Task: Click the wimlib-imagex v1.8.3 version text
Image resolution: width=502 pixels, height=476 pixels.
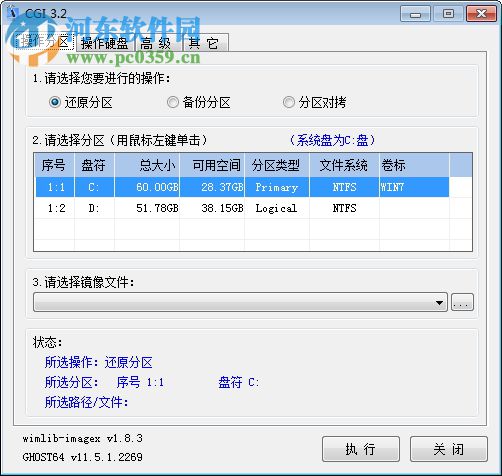Action: pyautogui.click(x=83, y=438)
